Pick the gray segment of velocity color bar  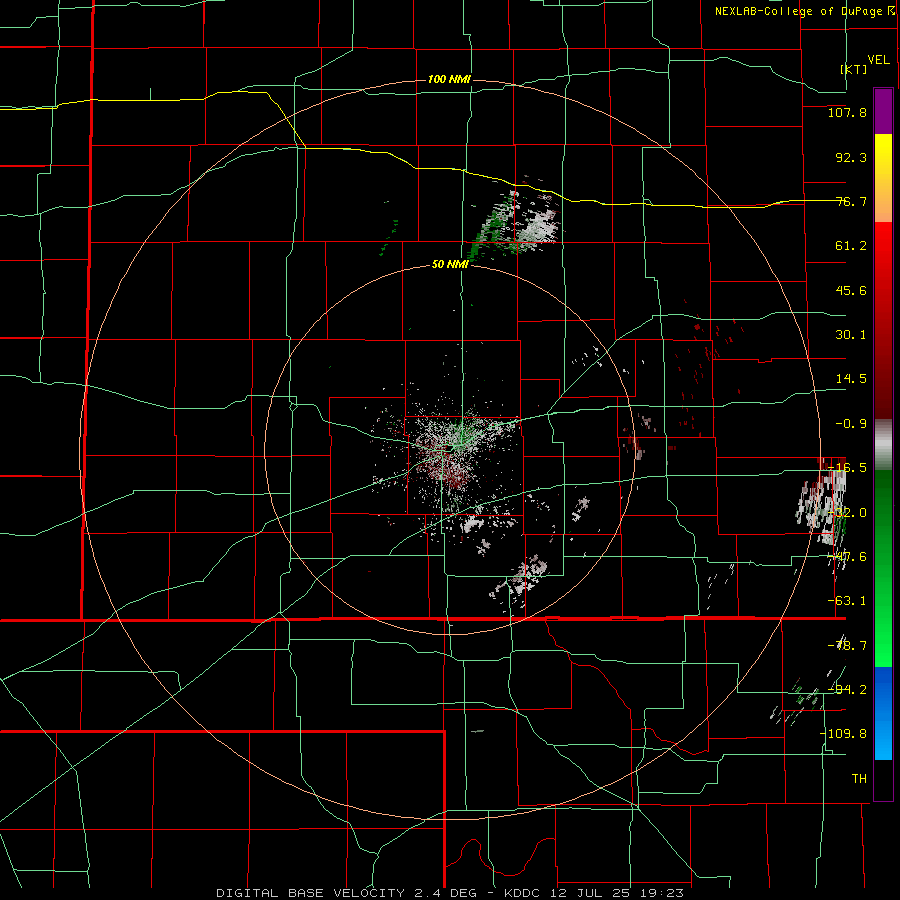[x=883, y=444]
